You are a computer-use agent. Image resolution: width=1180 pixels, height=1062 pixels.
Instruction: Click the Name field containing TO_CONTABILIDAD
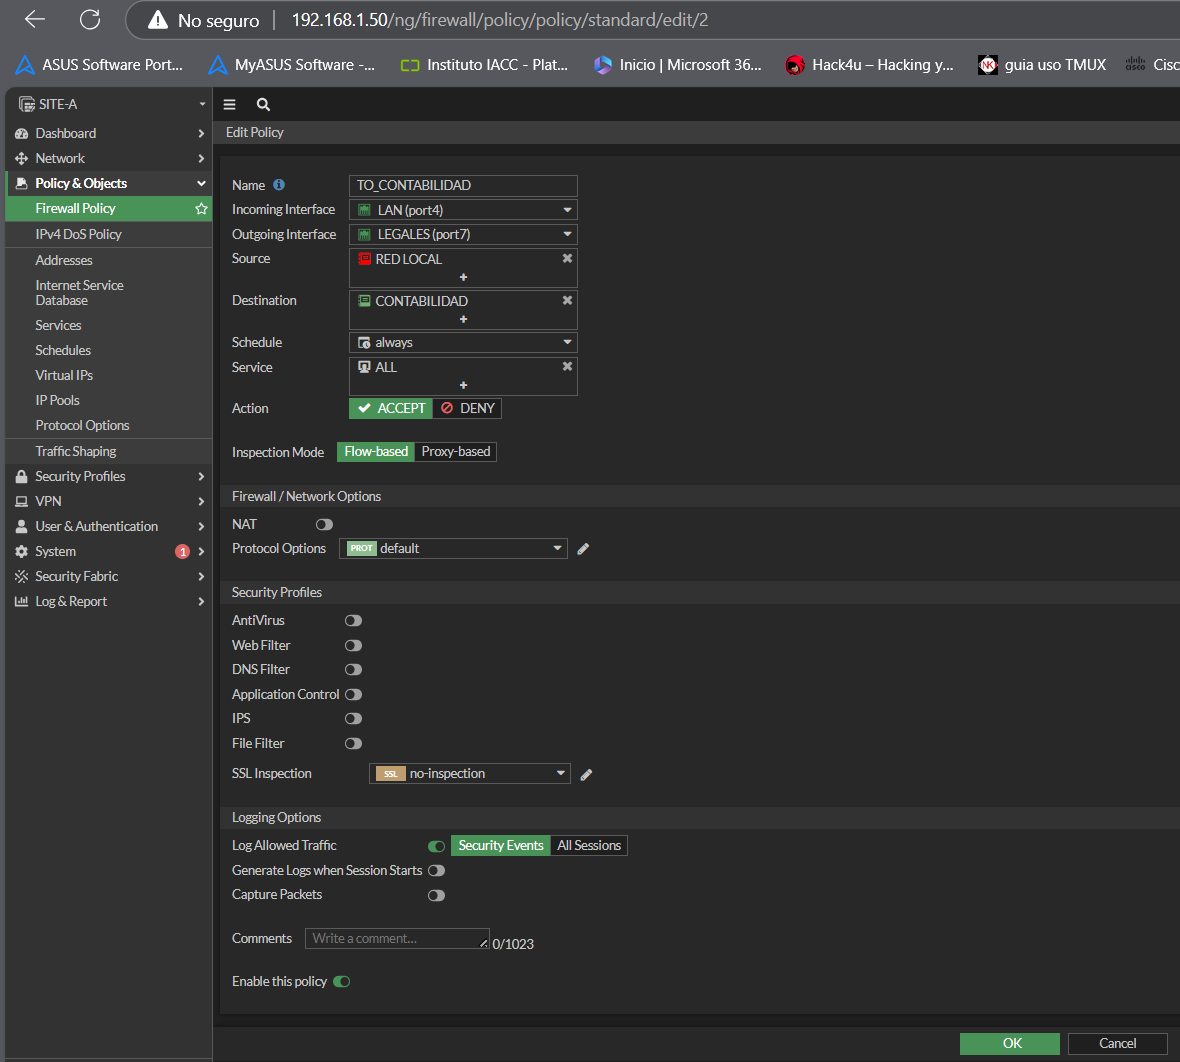click(x=463, y=185)
